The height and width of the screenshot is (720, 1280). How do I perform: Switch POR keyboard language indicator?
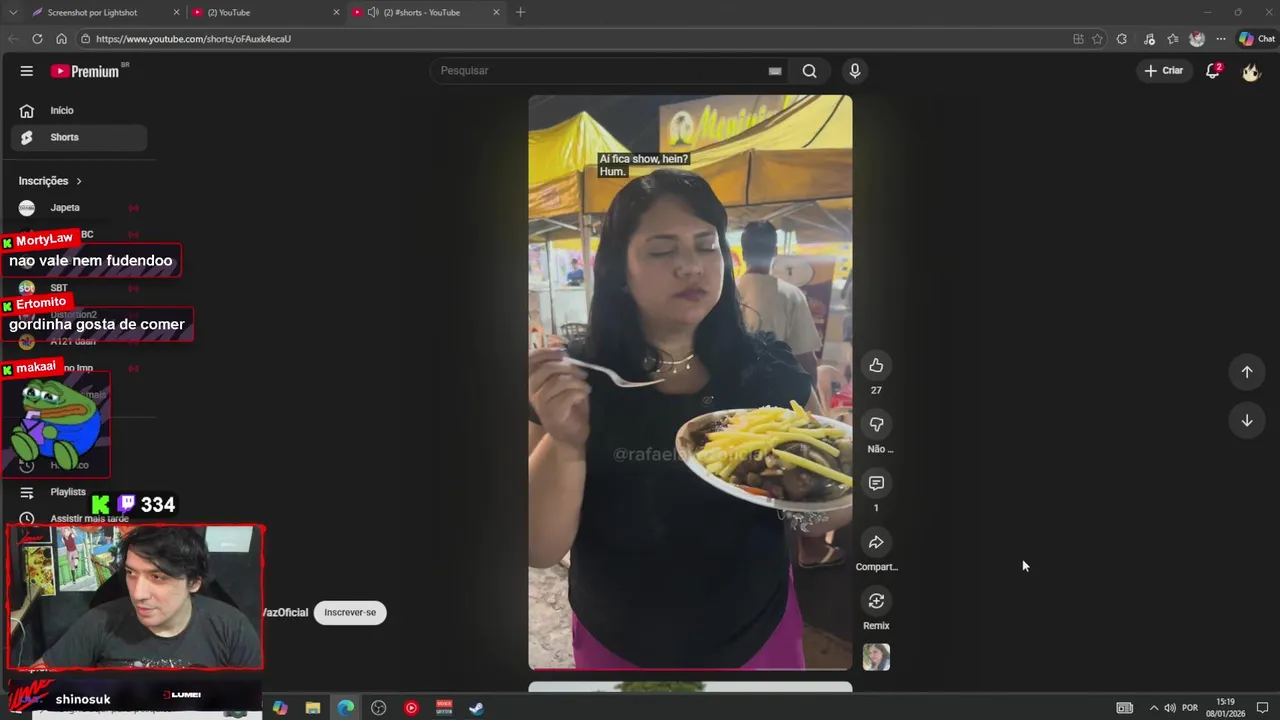click(x=1190, y=708)
